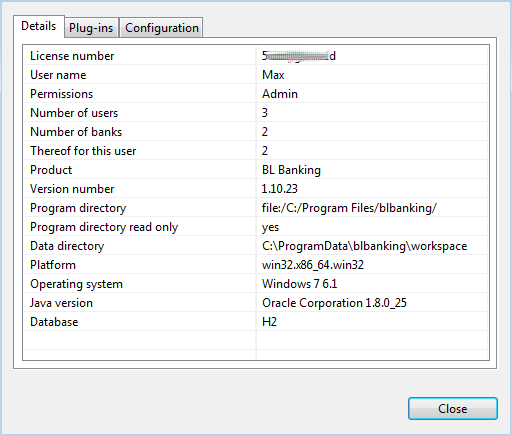The height and width of the screenshot is (436, 512).
Task: Select the Operating system label
Action: click(x=76, y=284)
